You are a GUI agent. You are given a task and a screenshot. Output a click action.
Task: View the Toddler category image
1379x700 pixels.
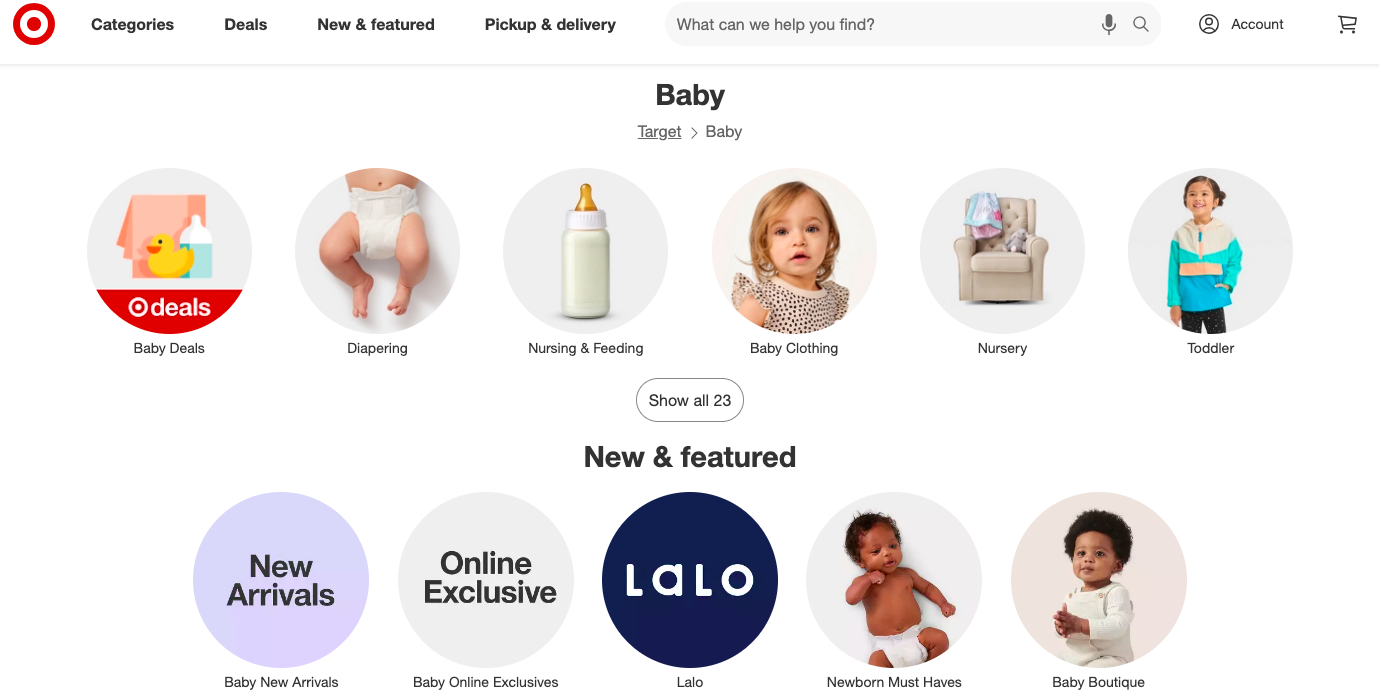(1210, 251)
